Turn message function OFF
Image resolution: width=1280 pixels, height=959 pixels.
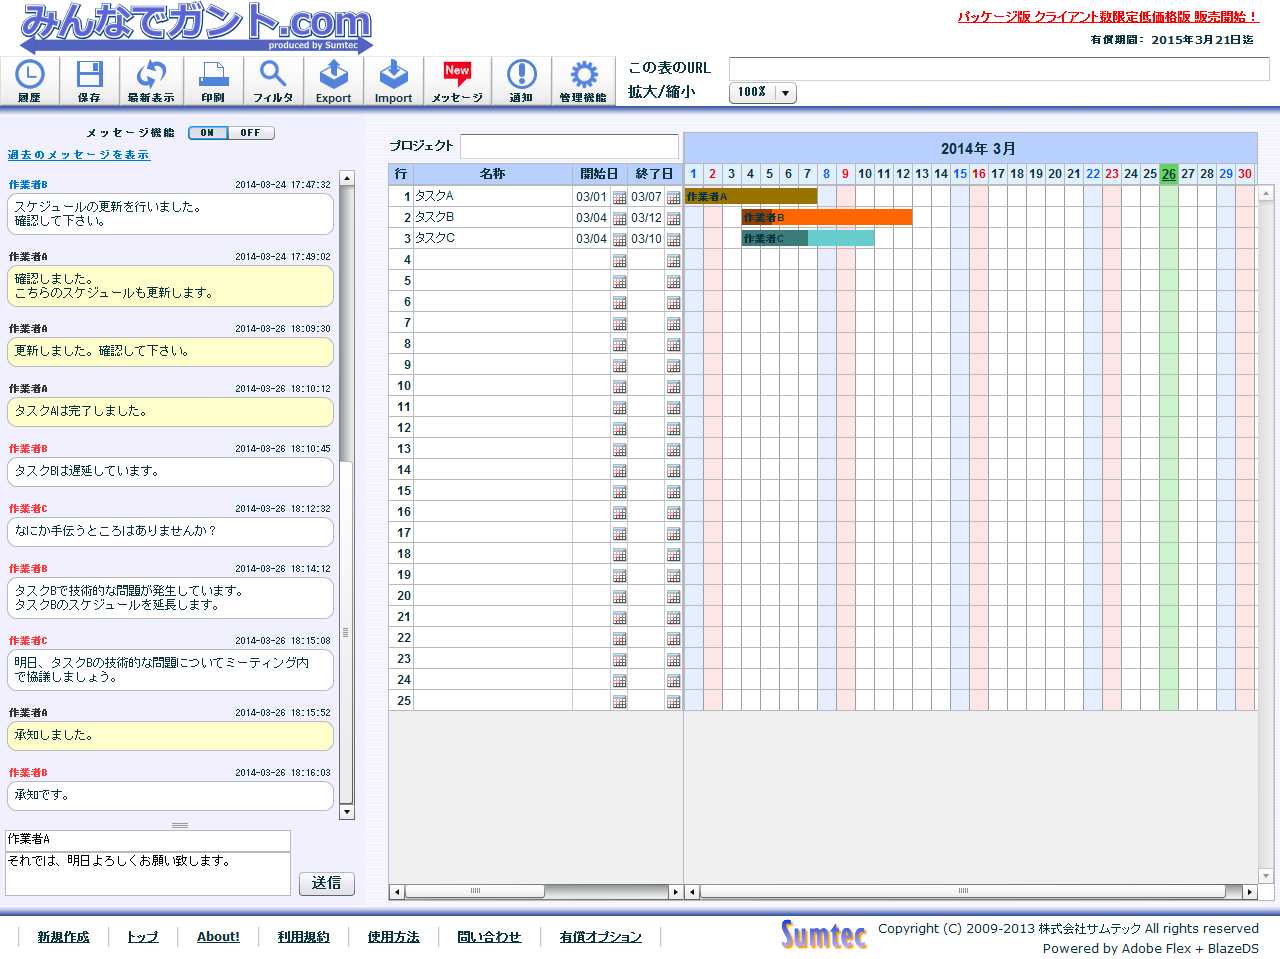(251, 133)
